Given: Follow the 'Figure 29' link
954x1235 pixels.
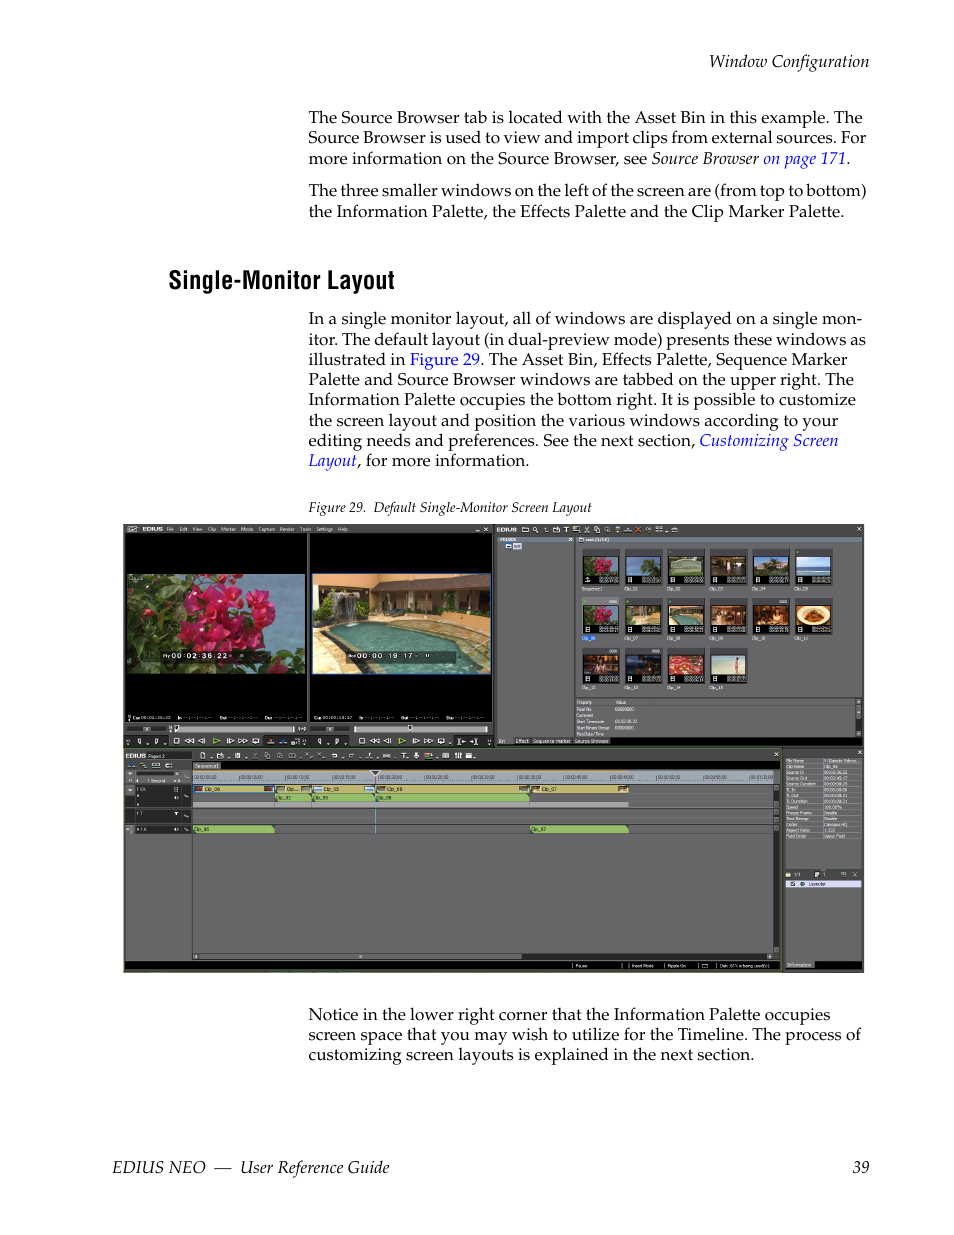Looking at the screenshot, I should click(x=445, y=360).
